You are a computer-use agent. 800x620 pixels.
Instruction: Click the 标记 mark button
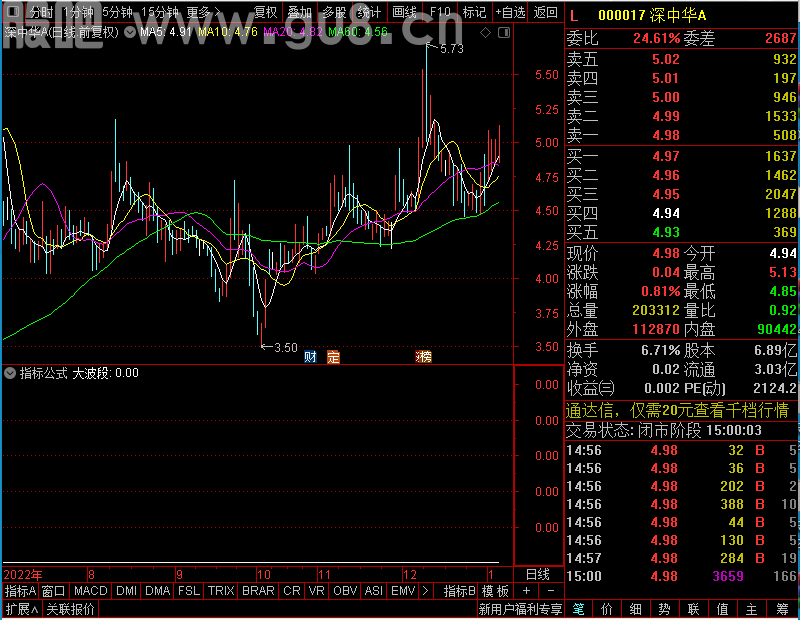coord(474,12)
